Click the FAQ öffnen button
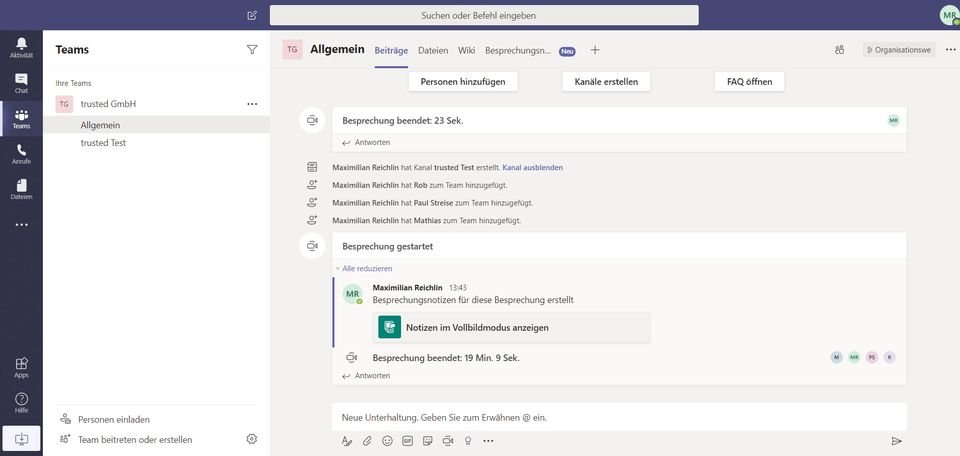This screenshot has height=456, width=960. click(749, 81)
